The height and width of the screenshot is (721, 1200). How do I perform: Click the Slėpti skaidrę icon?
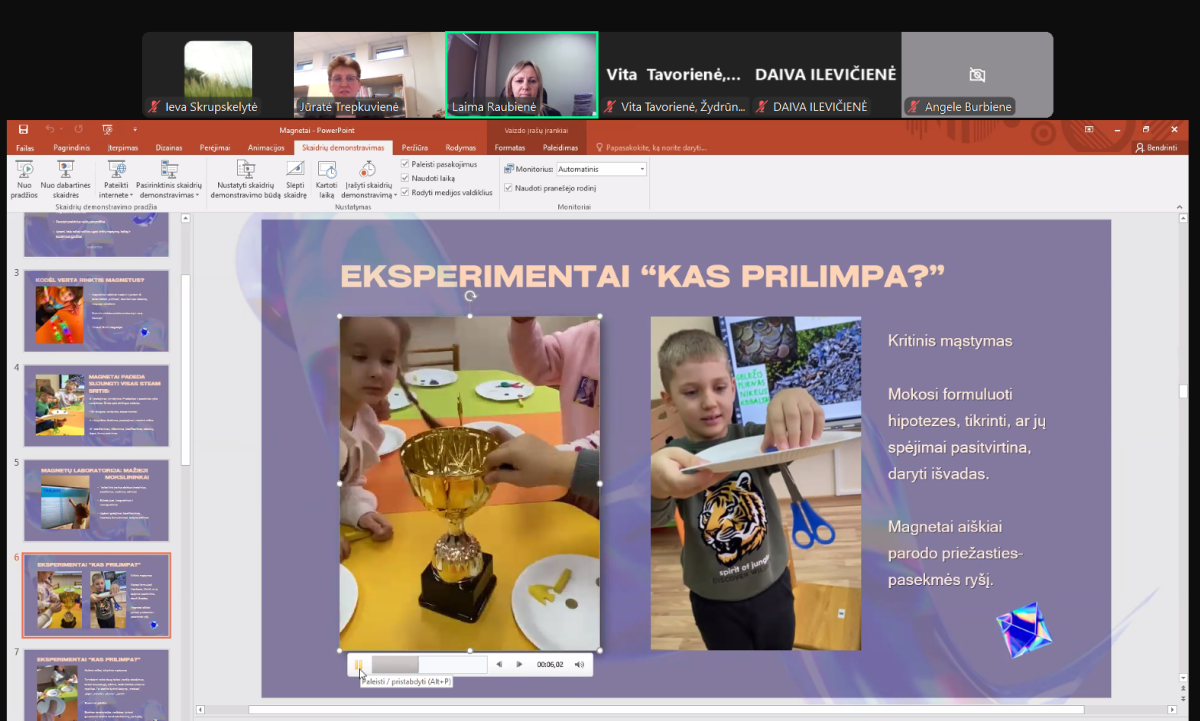[295, 170]
